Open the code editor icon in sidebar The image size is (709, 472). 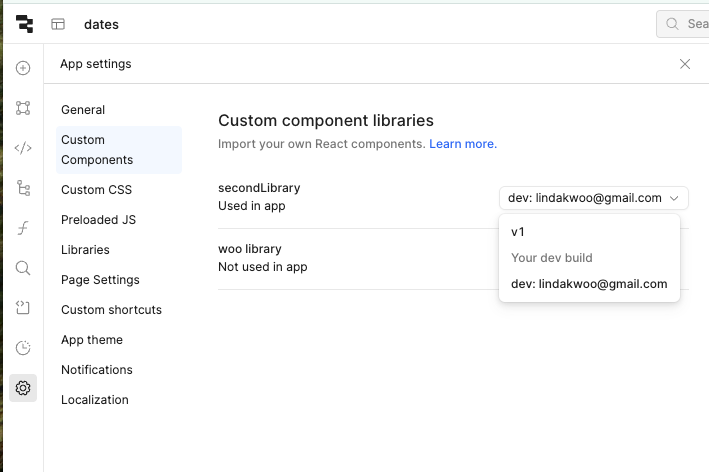tap(23, 148)
